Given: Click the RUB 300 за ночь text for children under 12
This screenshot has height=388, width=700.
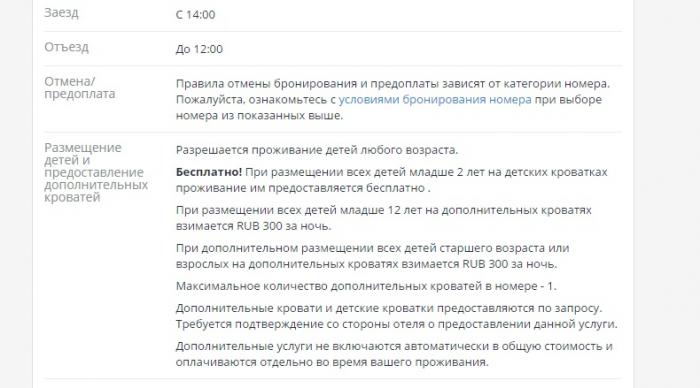Looking at the screenshot, I should 283,226.
